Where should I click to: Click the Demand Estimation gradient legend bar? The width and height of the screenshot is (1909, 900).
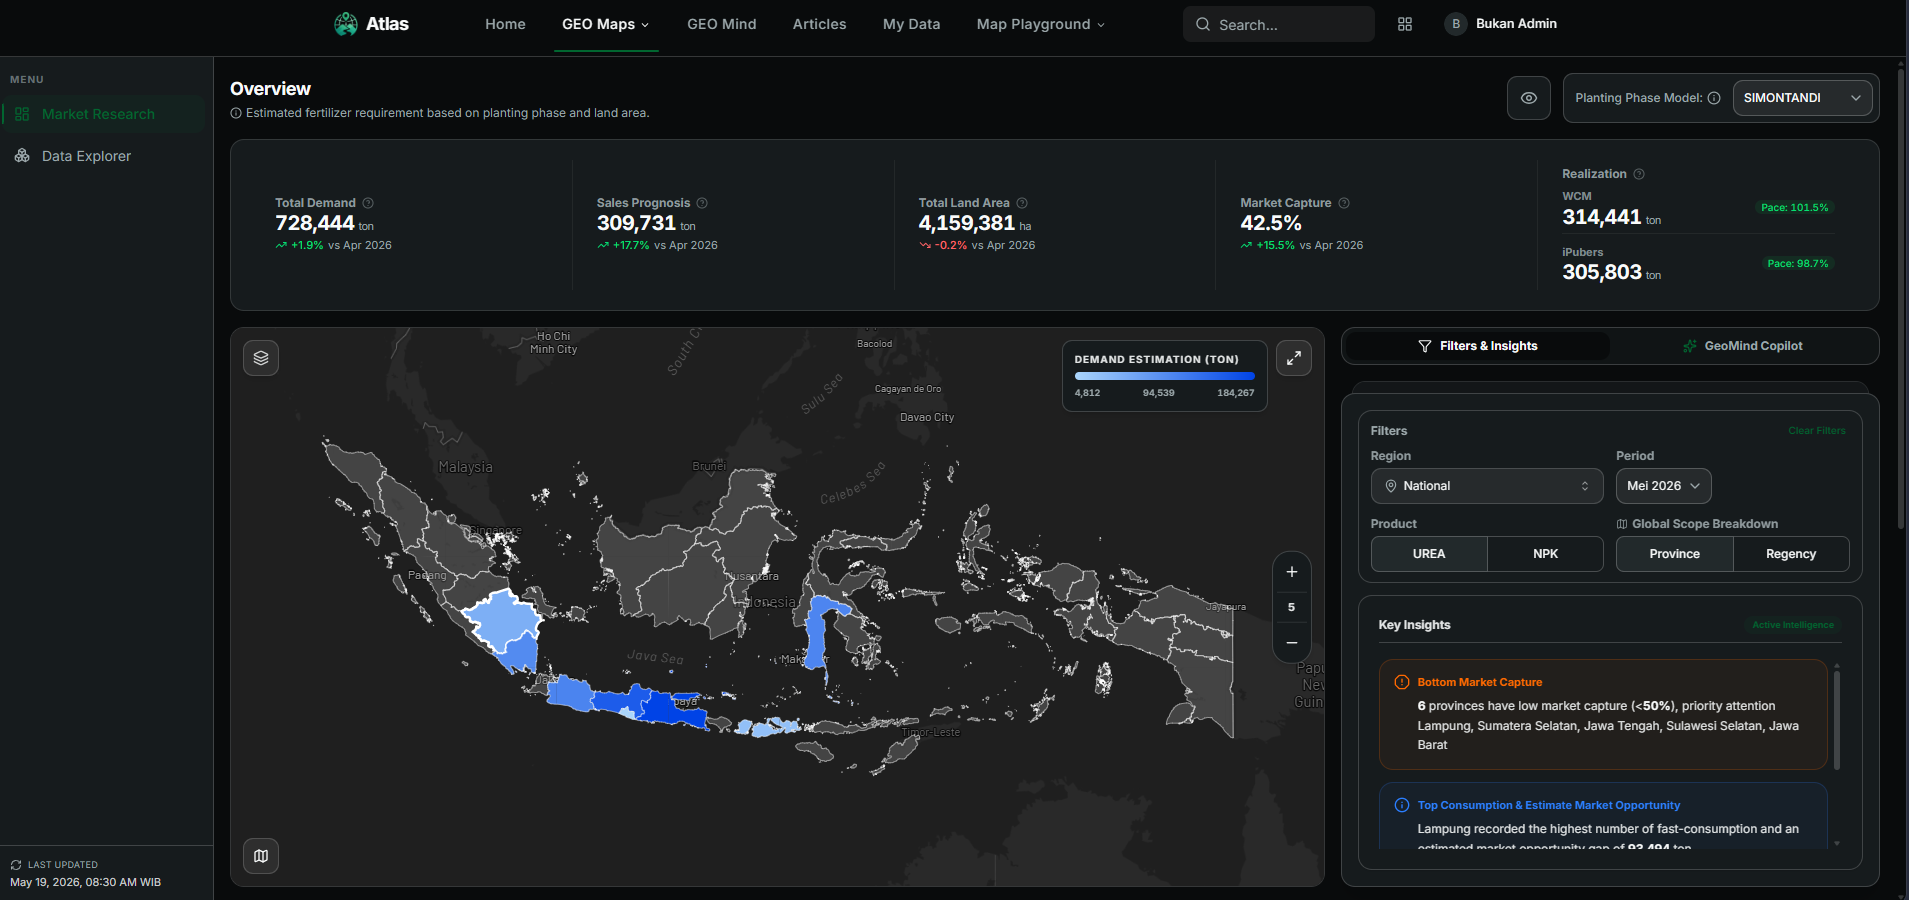pyautogui.click(x=1164, y=376)
